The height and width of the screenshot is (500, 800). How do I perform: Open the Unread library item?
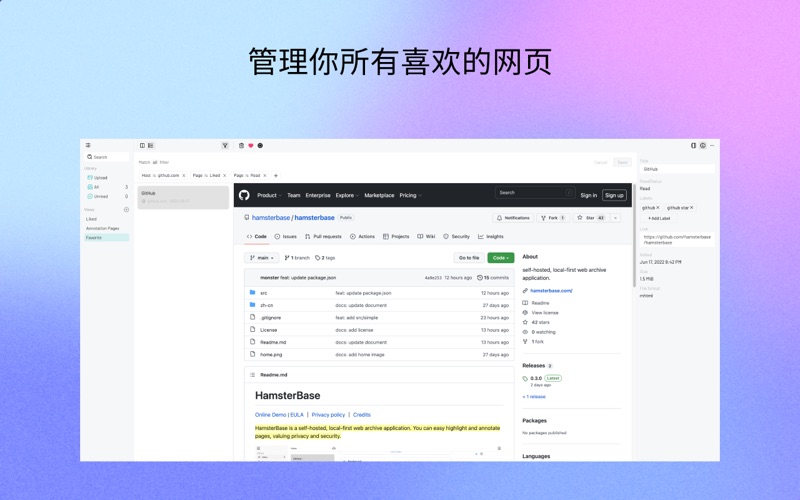pos(107,196)
